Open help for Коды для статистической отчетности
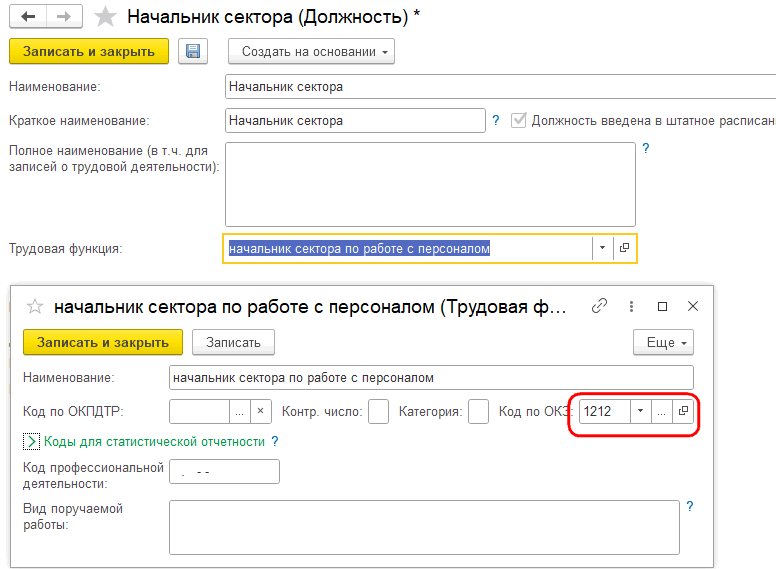The width and height of the screenshot is (776, 569). click(x=275, y=441)
